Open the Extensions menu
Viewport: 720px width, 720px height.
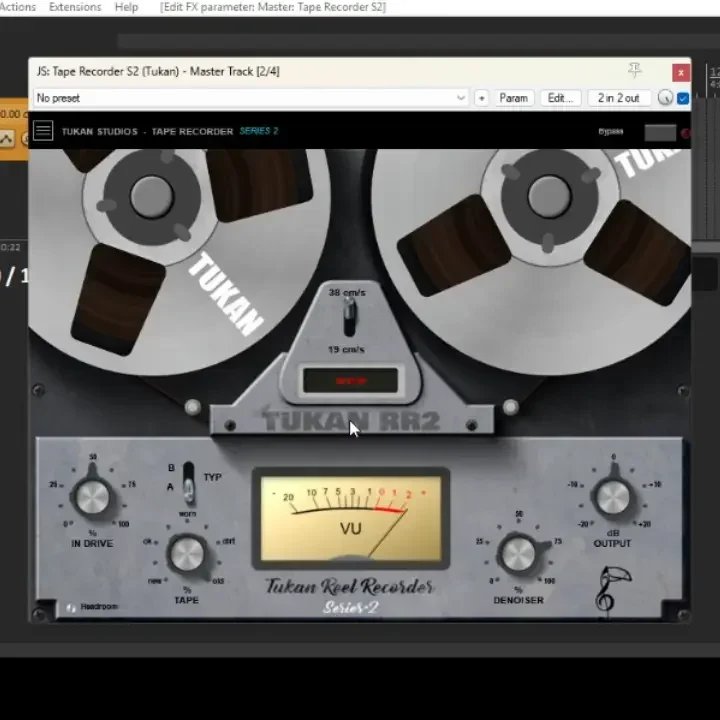pyautogui.click(x=75, y=7)
